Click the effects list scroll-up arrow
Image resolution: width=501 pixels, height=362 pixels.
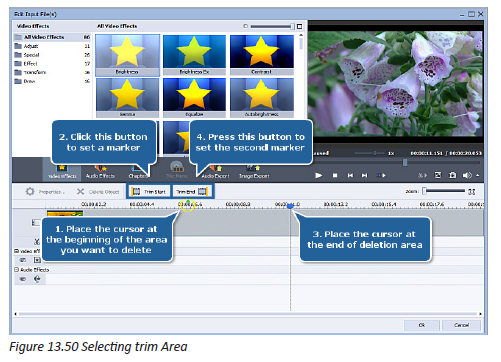301,35
